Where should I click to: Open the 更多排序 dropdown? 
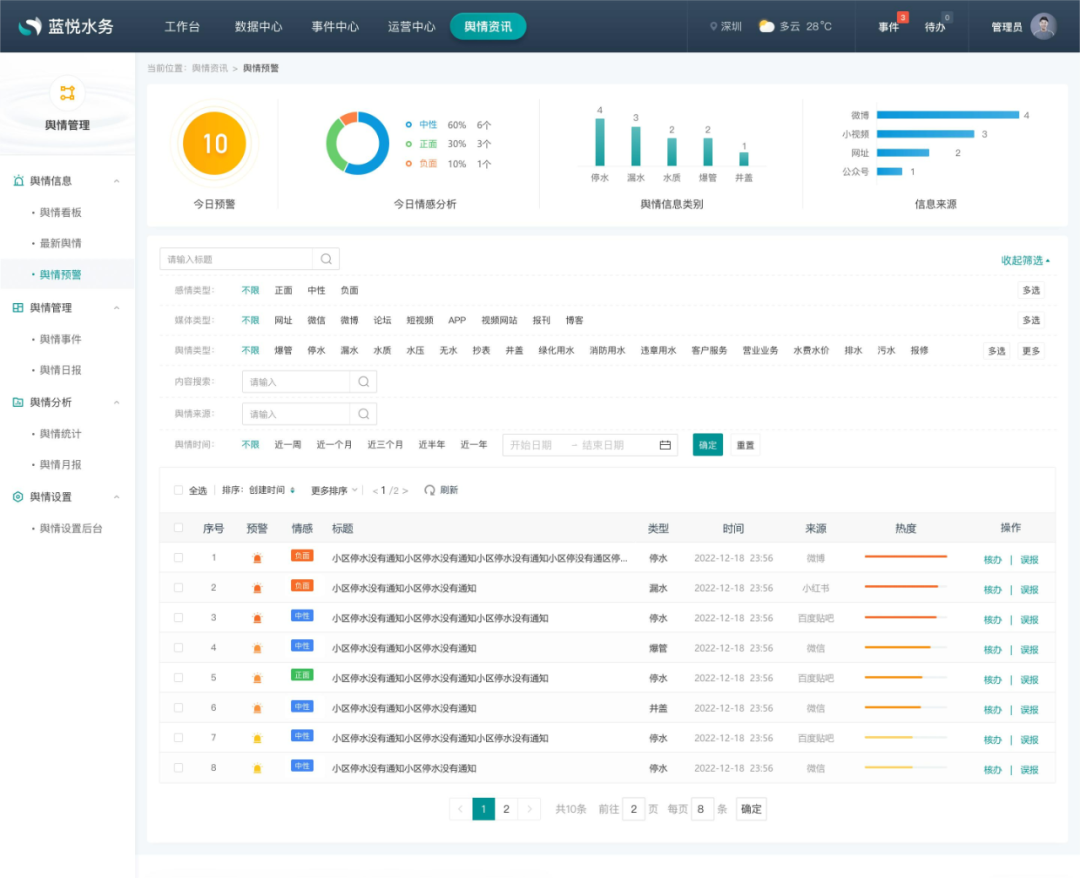point(334,490)
